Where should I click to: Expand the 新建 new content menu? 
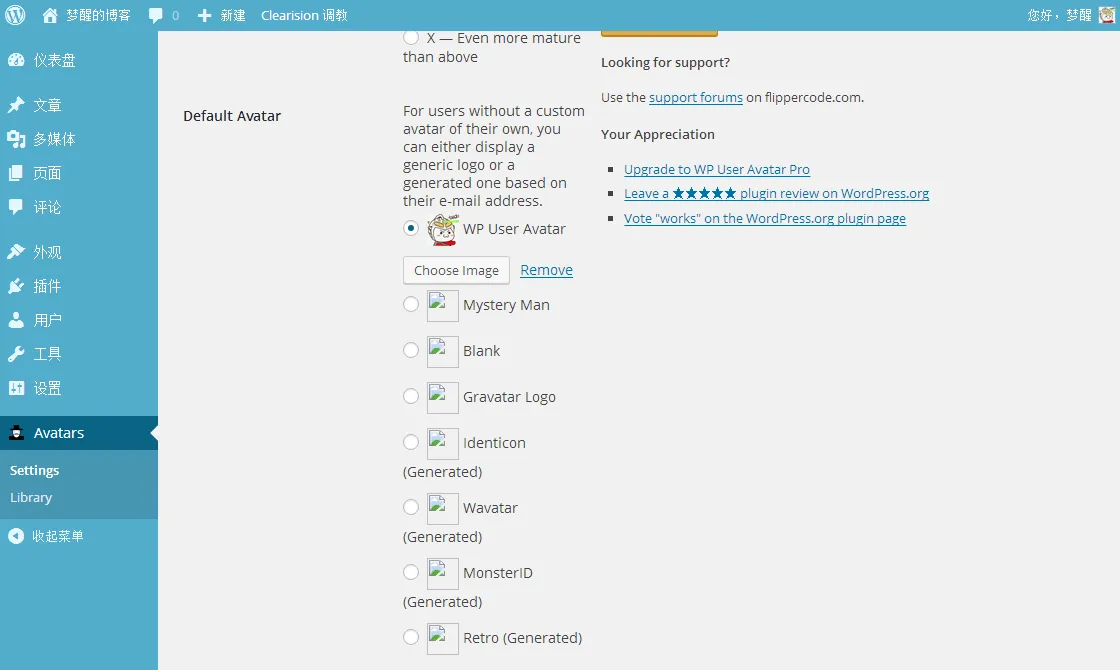(222, 15)
